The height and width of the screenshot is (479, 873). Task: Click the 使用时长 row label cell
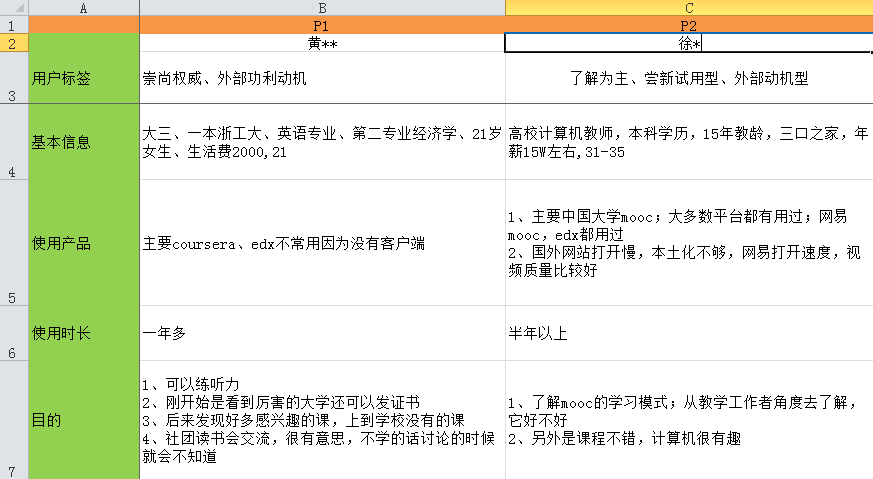[84, 333]
